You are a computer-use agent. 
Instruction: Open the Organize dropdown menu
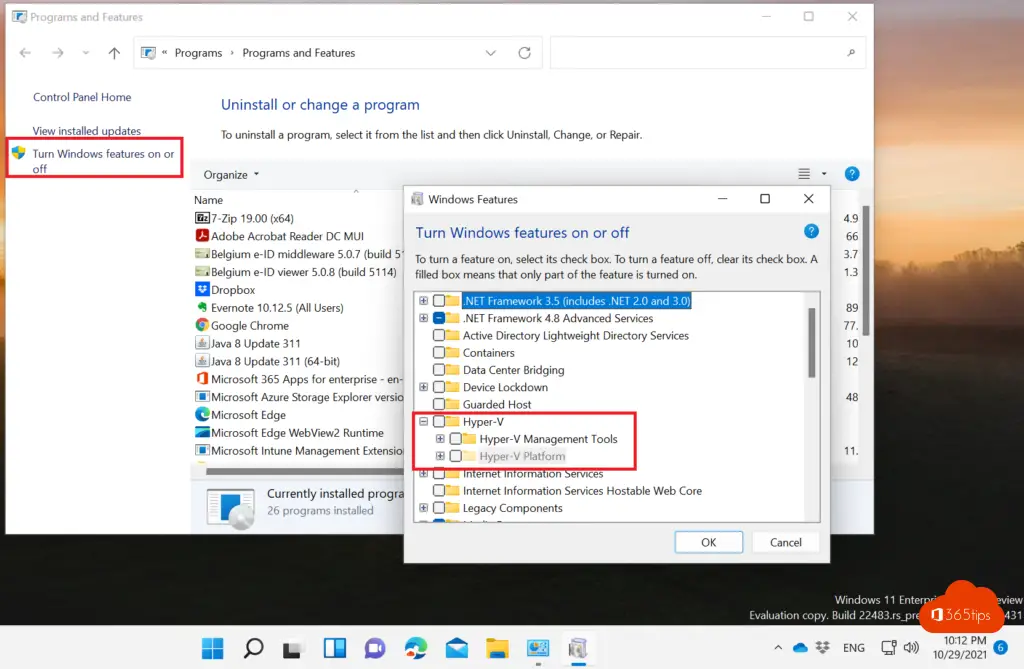(x=231, y=175)
